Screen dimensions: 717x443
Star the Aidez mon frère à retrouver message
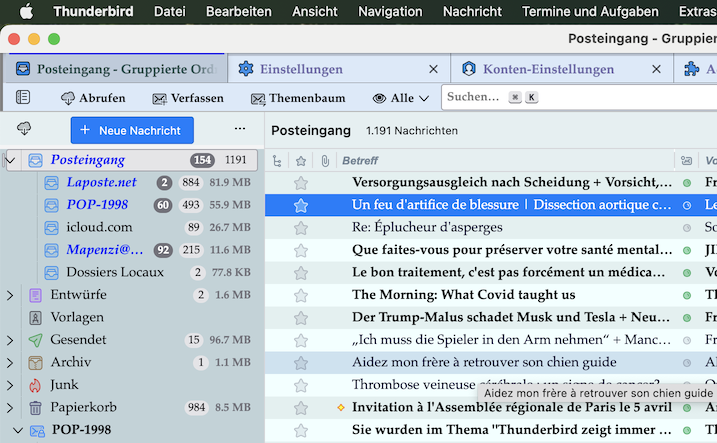tap(301, 363)
